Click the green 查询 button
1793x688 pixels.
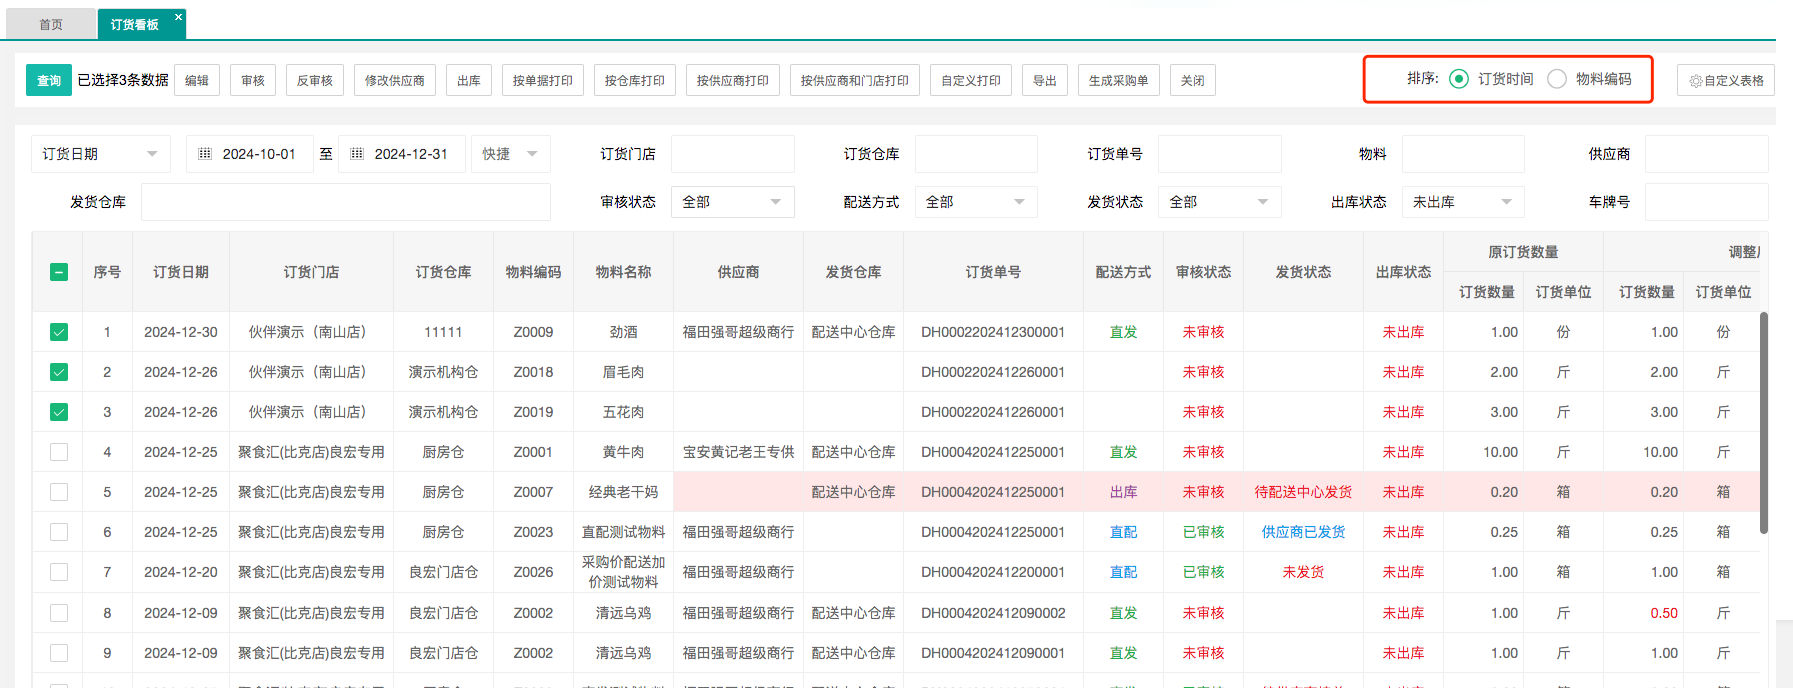click(x=48, y=81)
